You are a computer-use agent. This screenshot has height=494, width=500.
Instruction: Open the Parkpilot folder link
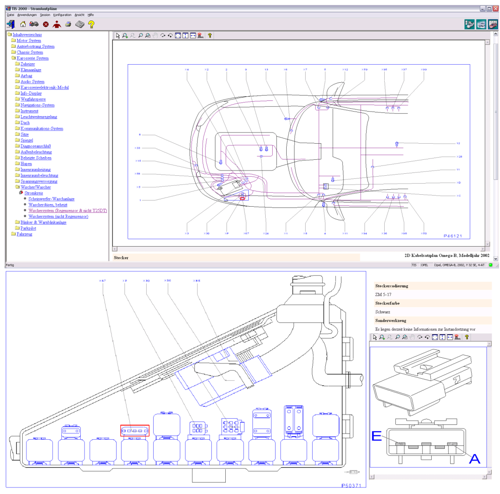coord(28,228)
